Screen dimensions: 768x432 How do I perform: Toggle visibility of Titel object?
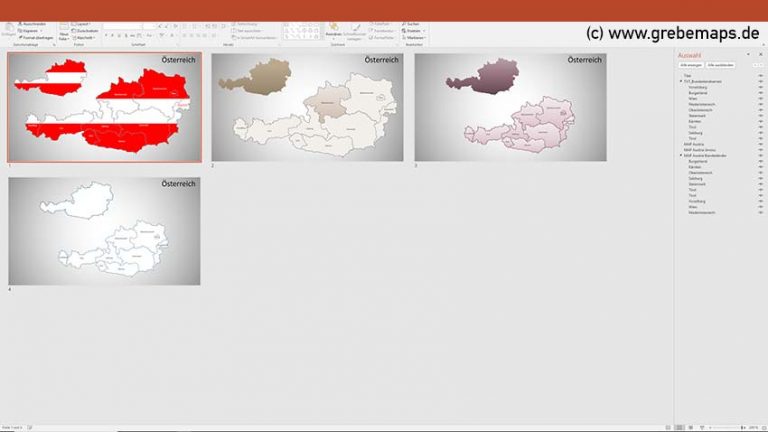tap(761, 76)
